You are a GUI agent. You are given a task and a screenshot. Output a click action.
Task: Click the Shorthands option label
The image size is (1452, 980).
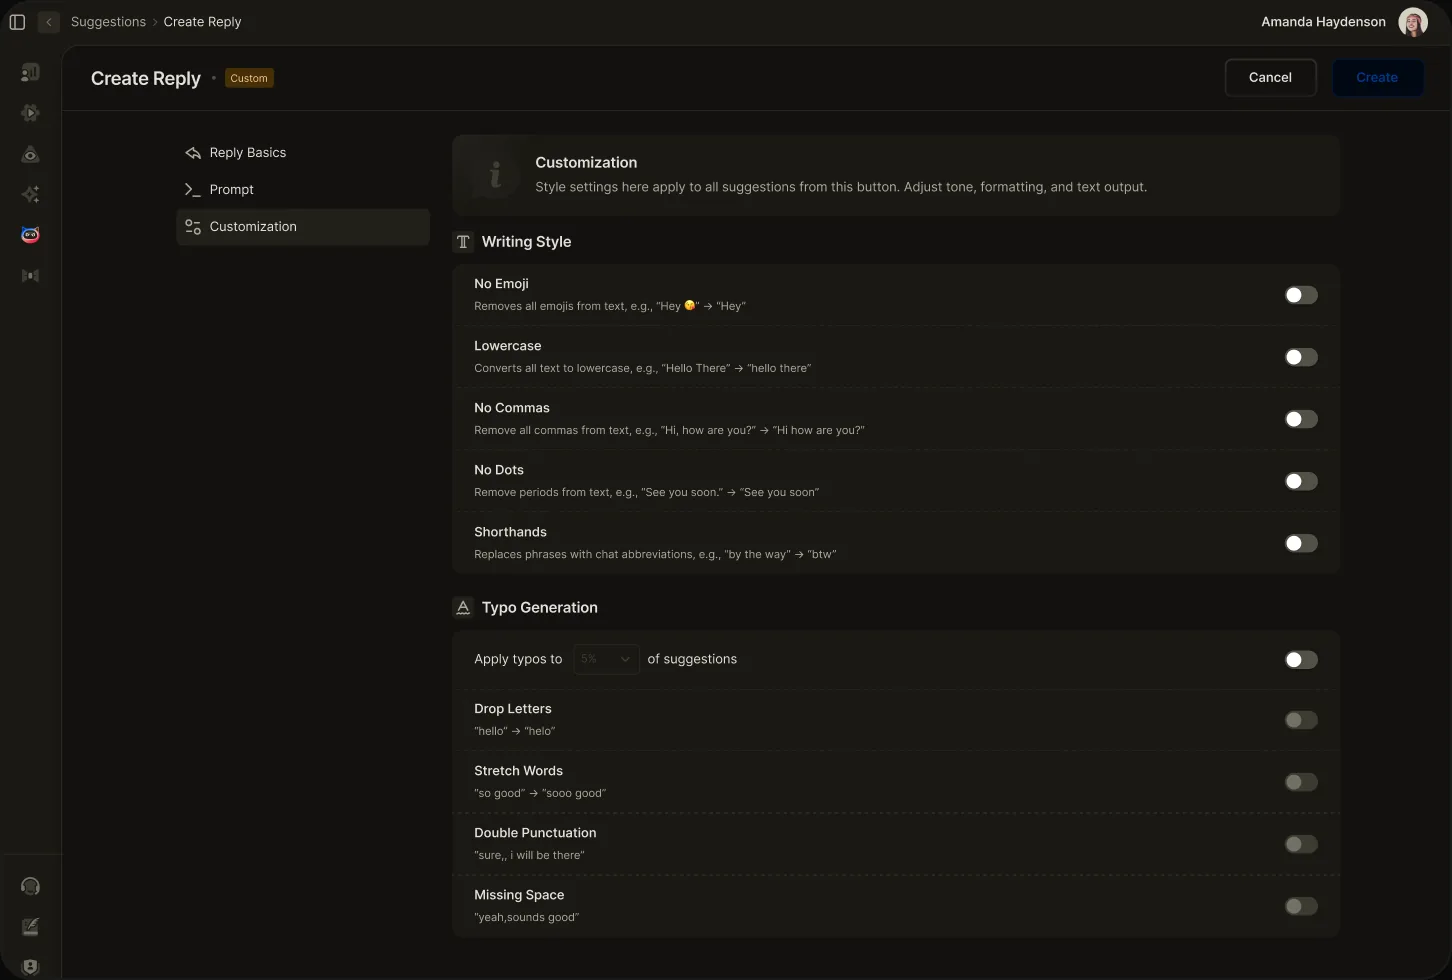tap(510, 532)
